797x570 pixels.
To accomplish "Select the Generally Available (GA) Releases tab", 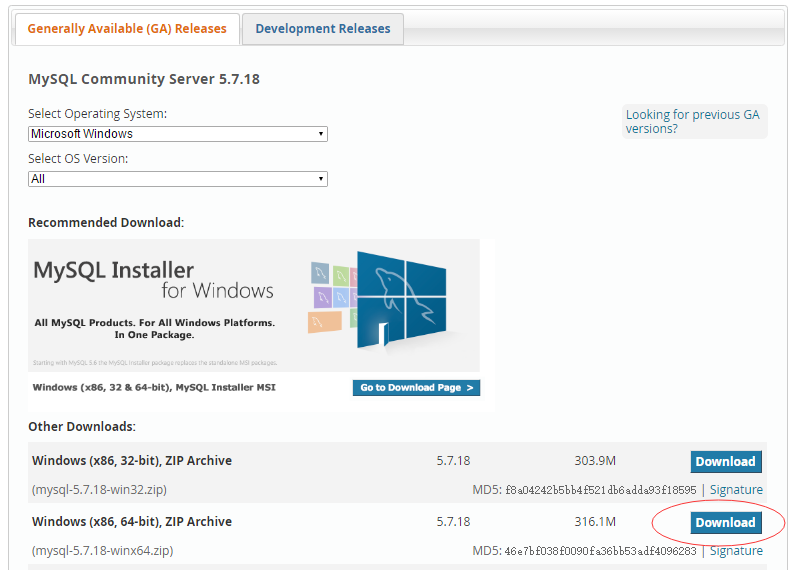I will [127, 29].
